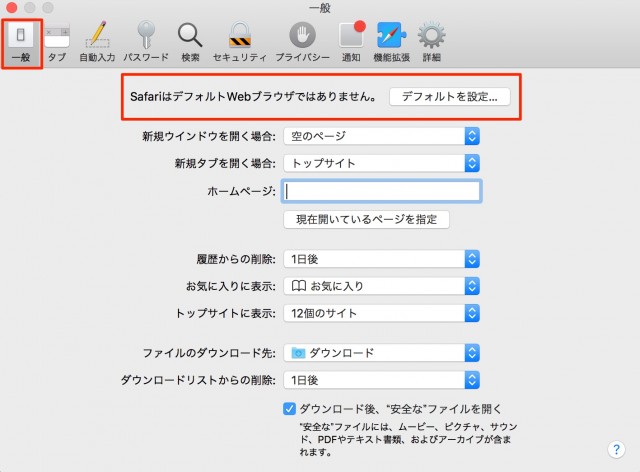Open the 新規ウインドウを開く場合 dropdown

click(381, 136)
